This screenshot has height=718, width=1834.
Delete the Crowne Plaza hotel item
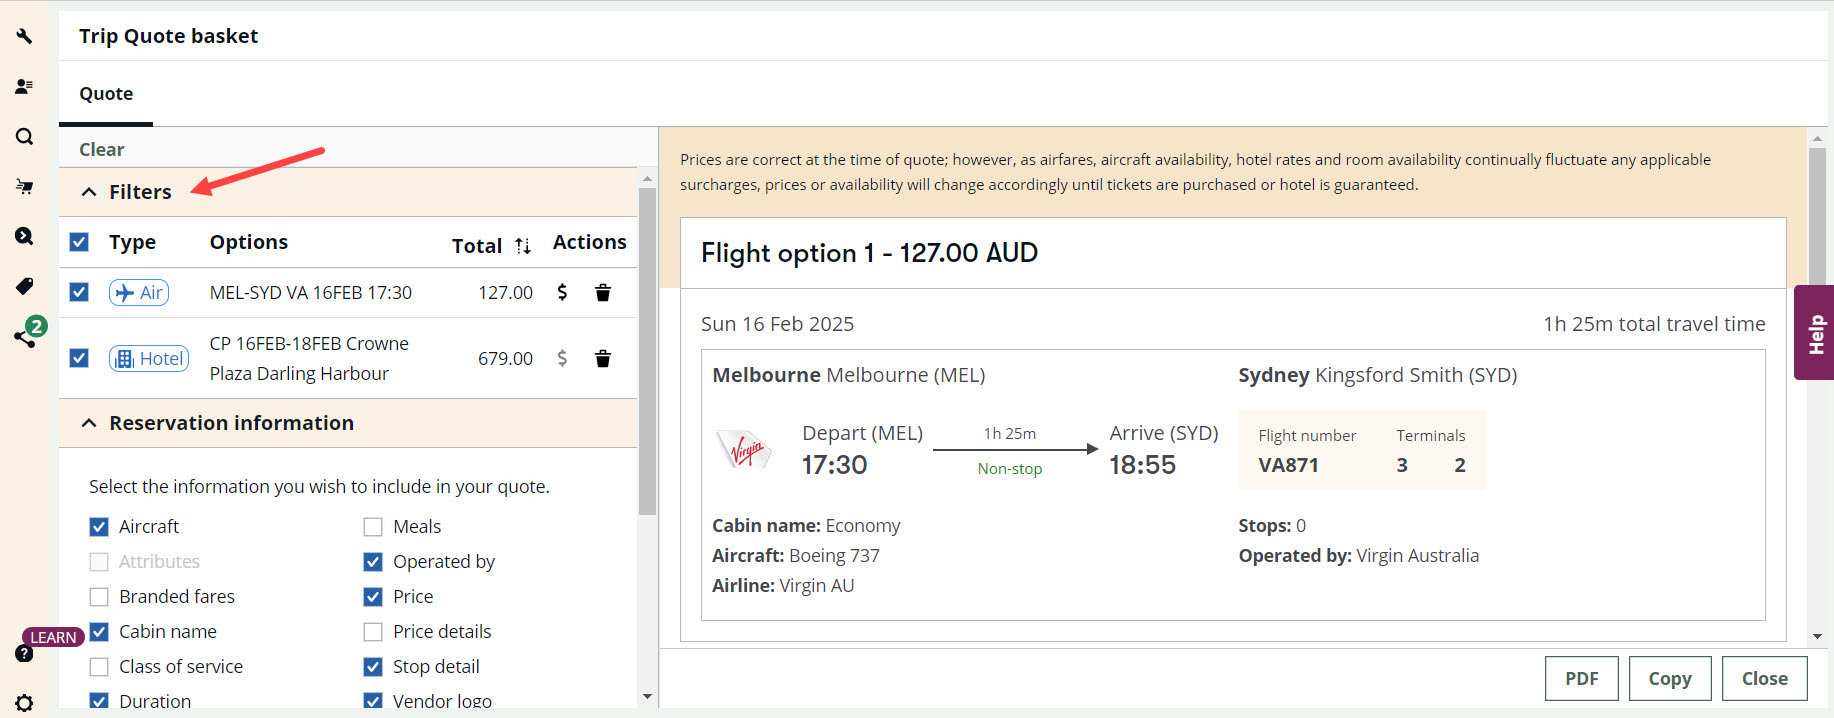pos(603,358)
